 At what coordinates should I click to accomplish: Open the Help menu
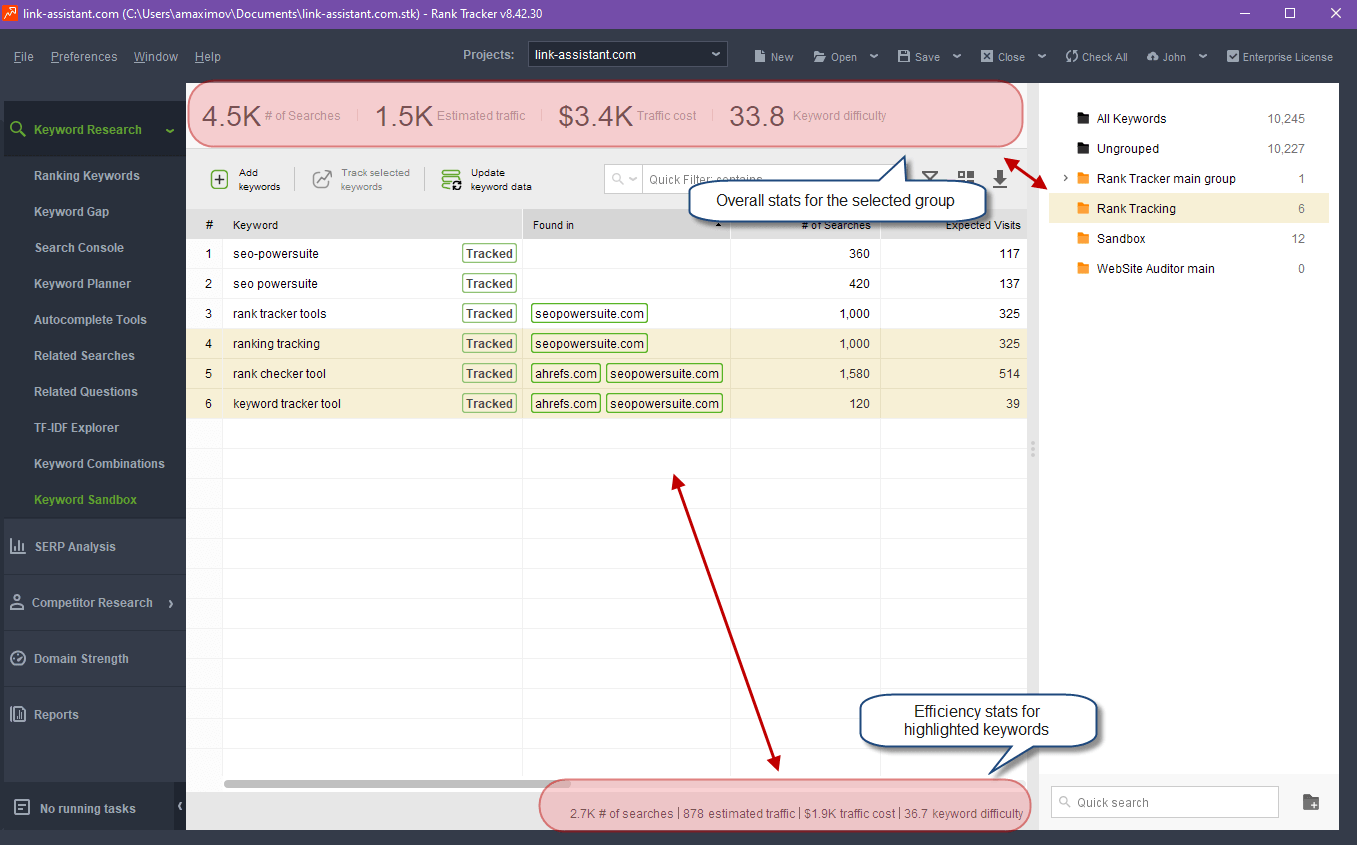point(208,57)
